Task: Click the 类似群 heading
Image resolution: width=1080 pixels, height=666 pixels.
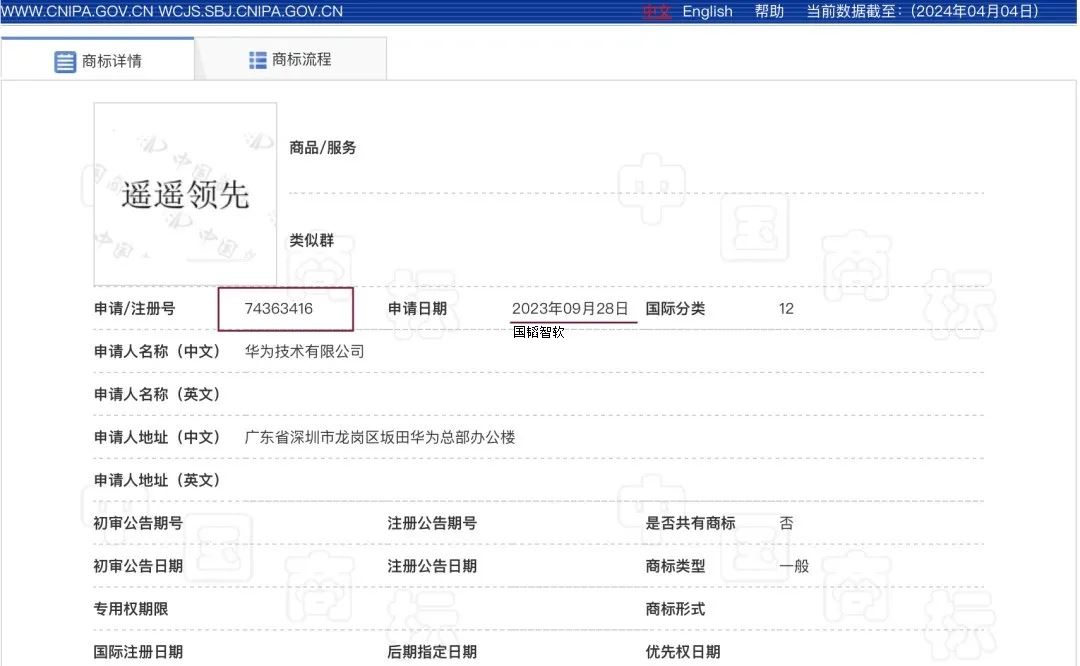Action: pos(311,240)
